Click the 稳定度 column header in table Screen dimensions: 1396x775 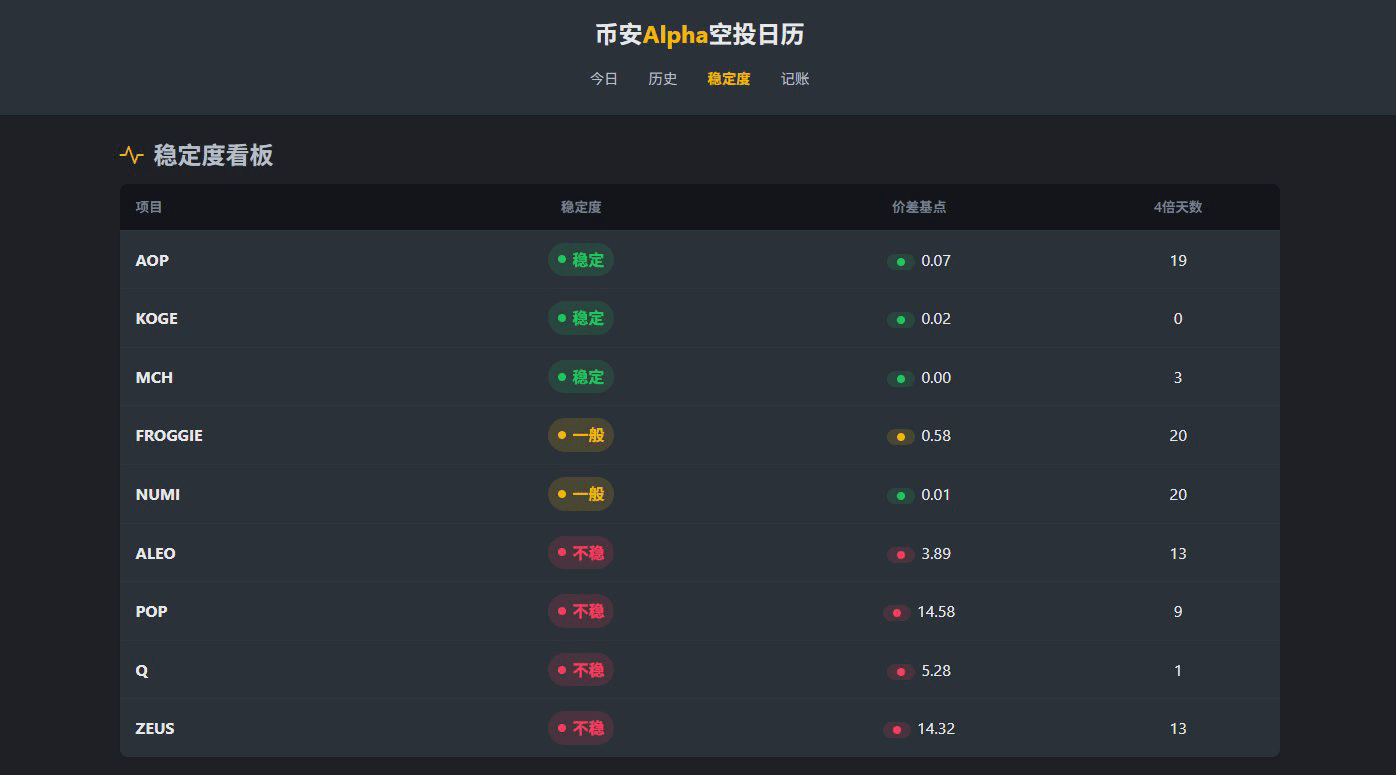tap(580, 207)
